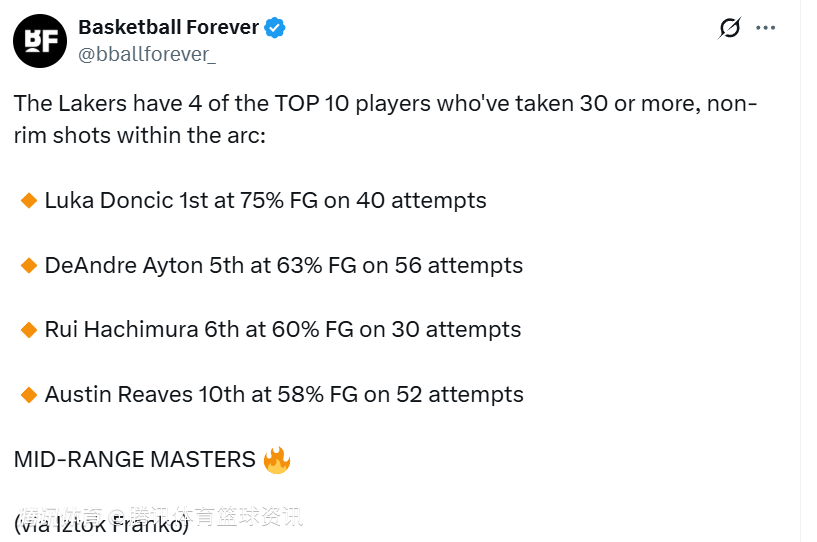Viewport: 817px width, 542px height.
Task: Click the MID-RANGE MASTERS text
Action: pos(135,460)
